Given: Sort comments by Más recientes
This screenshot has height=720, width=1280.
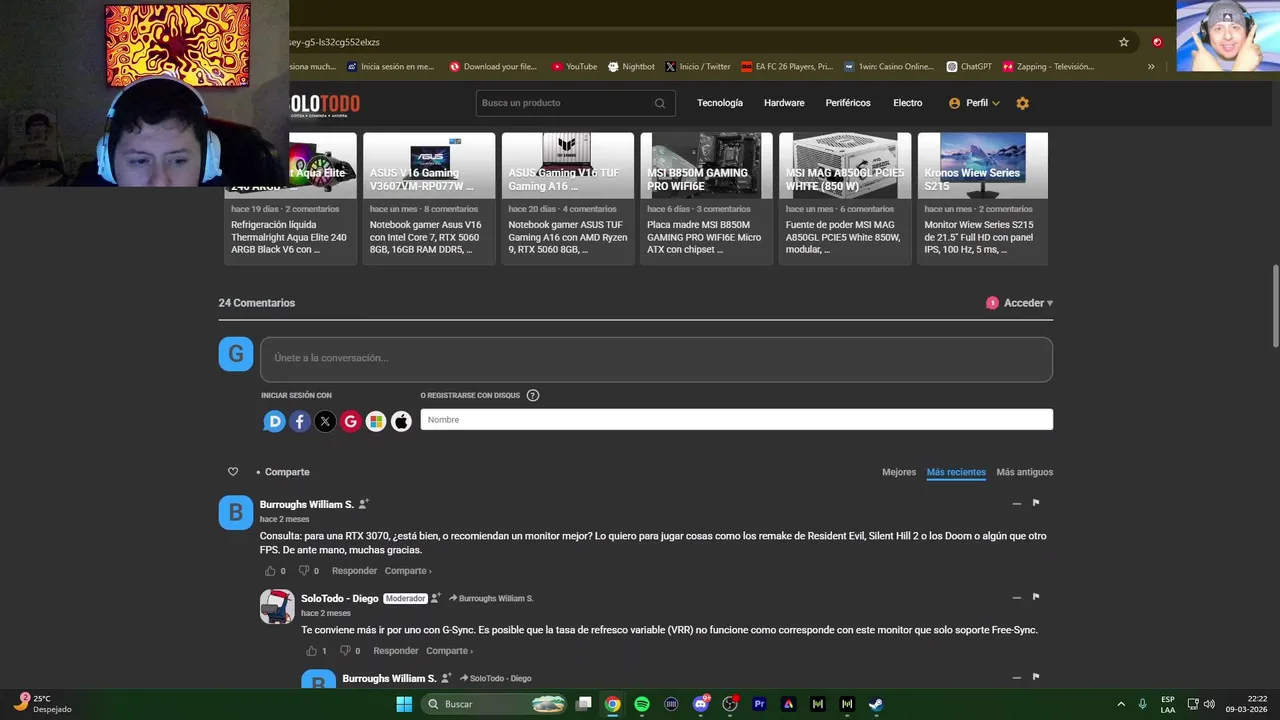Looking at the screenshot, I should pyautogui.click(x=956, y=472).
